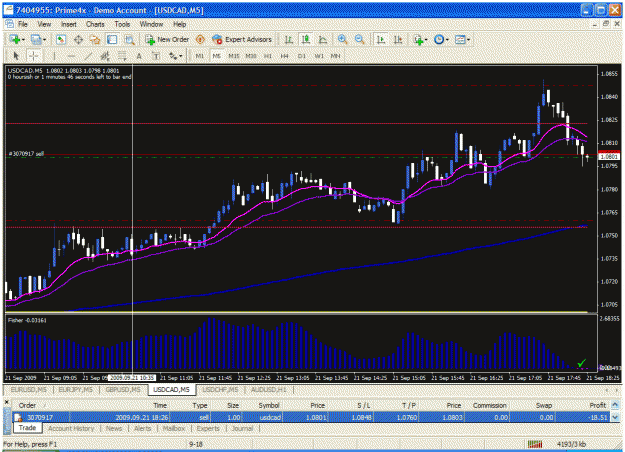Switch to the EURUSD,M5 chart tab
The height and width of the screenshot is (452, 625).
click(29, 389)
